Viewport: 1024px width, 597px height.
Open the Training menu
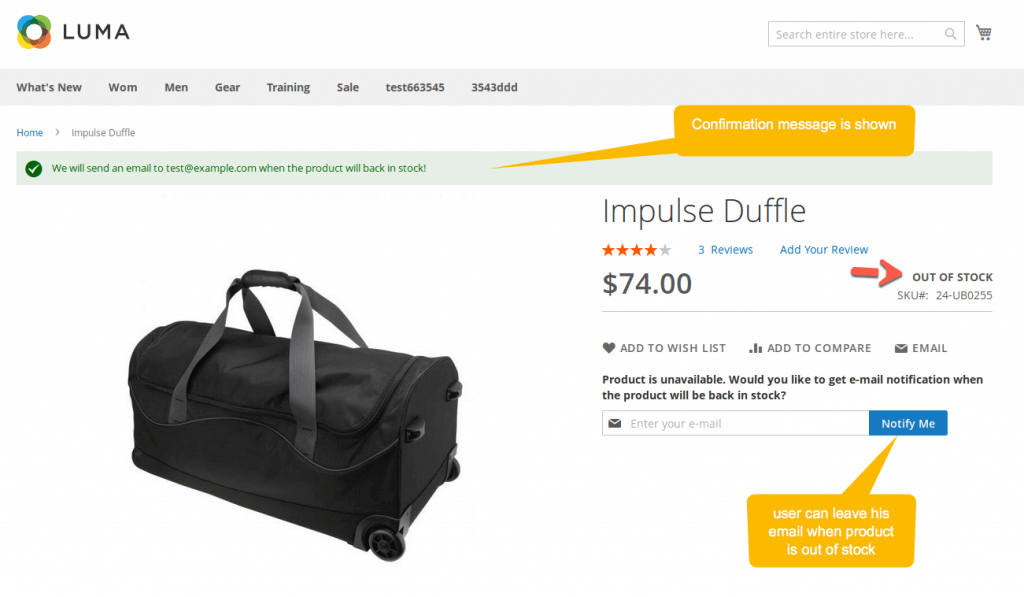[288, 88]
